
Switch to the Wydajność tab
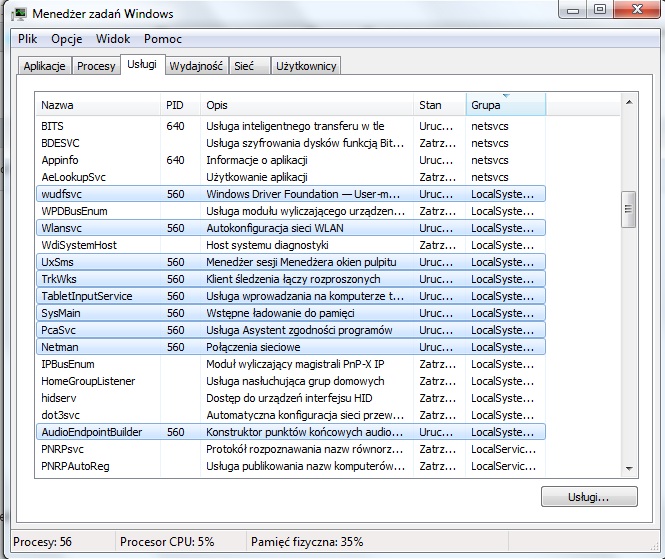196,66
